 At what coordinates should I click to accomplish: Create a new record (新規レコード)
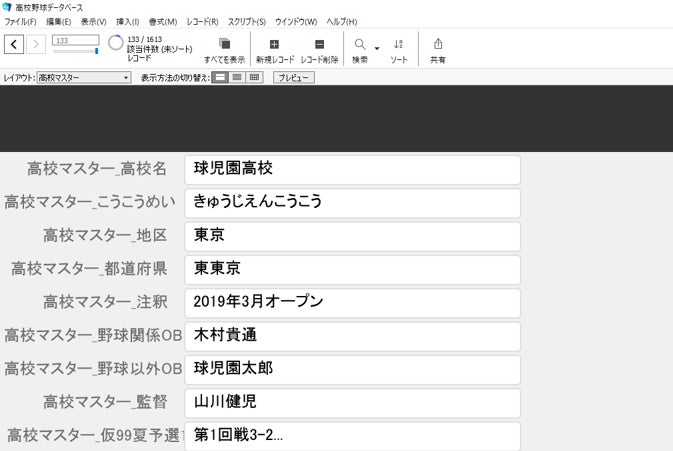tap(275, 44)
